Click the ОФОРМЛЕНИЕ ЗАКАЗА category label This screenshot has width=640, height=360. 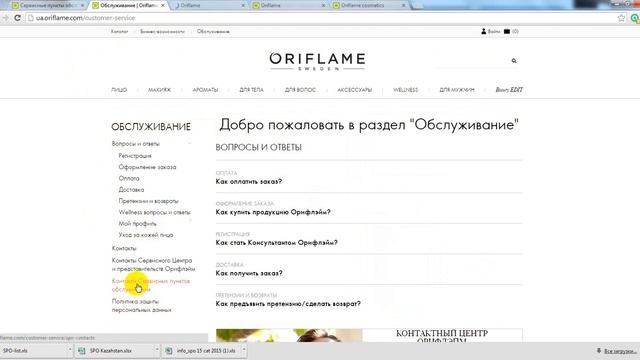click(244, 204)
